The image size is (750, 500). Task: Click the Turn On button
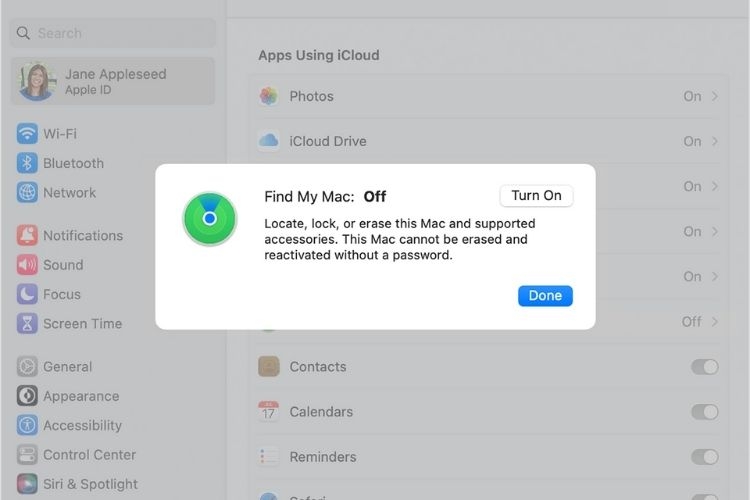(x=536, y=196)
